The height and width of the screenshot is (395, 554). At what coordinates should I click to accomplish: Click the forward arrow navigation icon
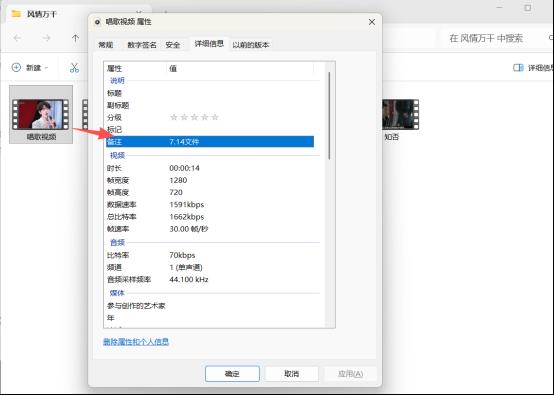click(x=46, y=38)
